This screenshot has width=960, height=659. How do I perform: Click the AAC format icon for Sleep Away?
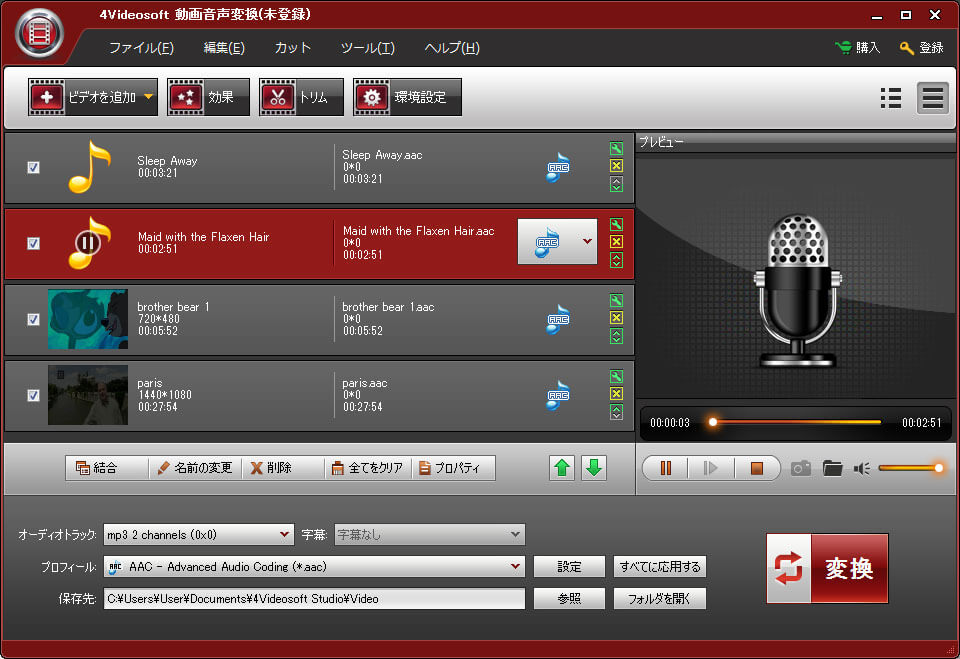pos(558,167)
